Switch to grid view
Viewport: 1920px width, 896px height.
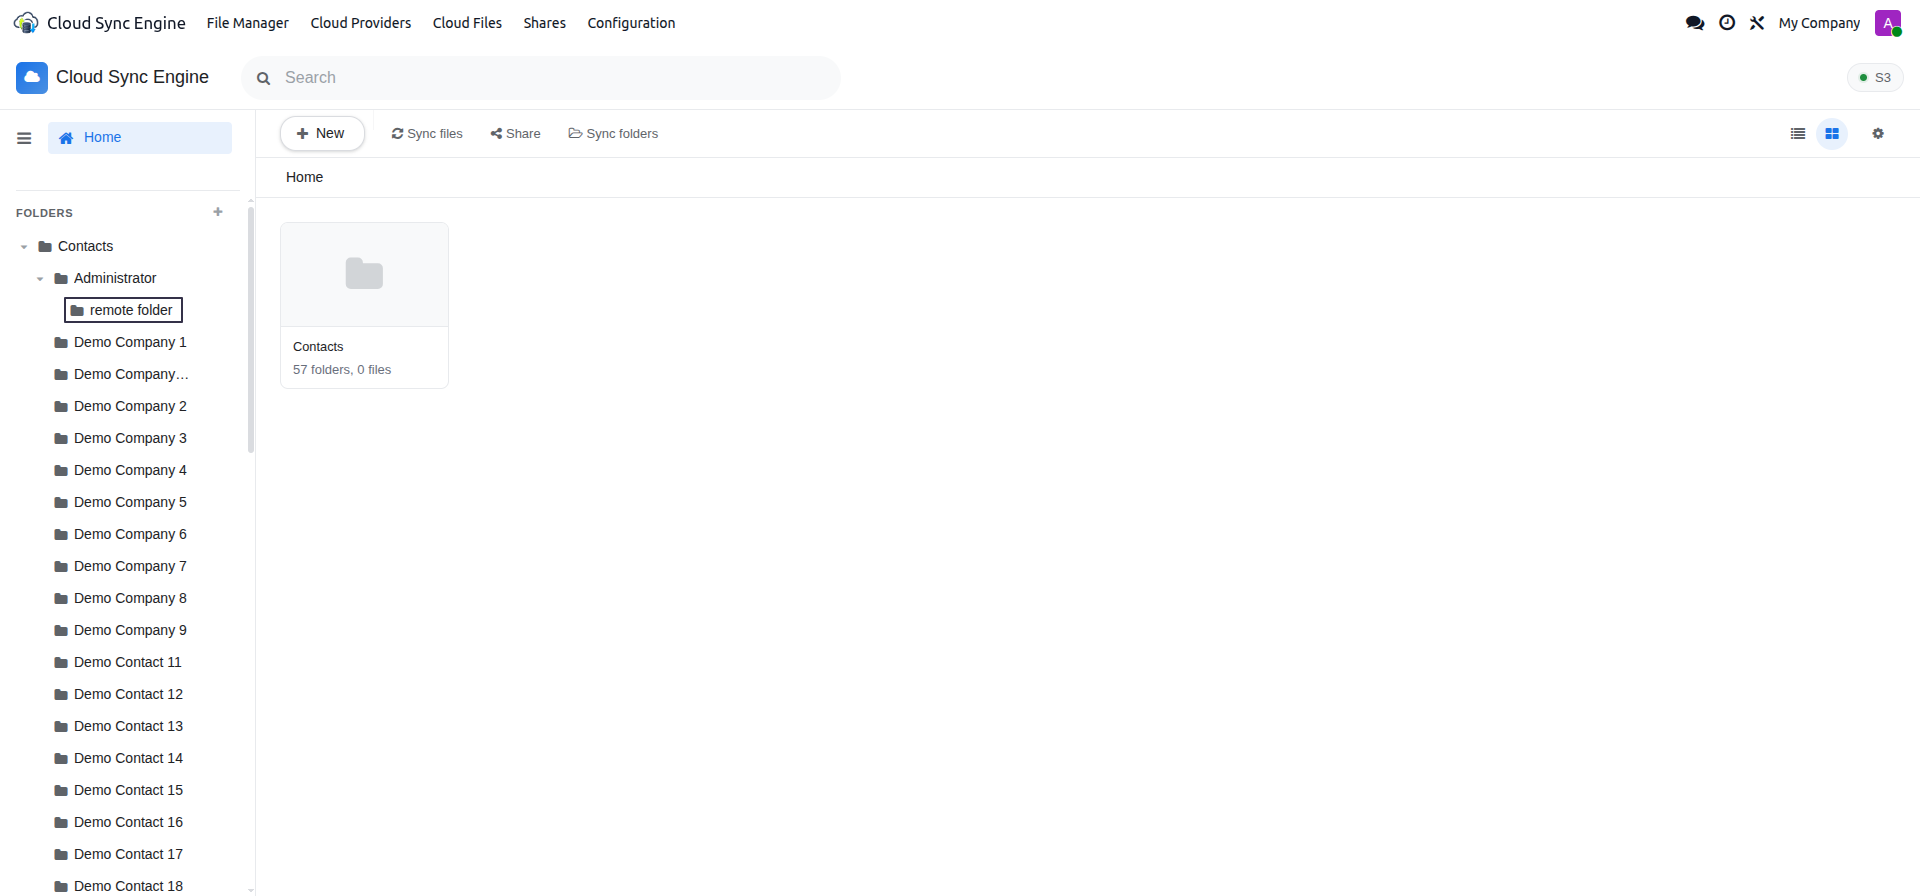click(x=1832, y=134)
